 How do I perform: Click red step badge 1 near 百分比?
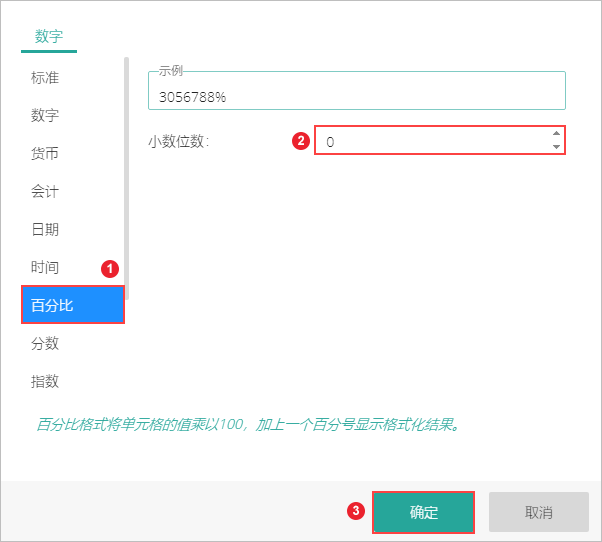[111, 268]
